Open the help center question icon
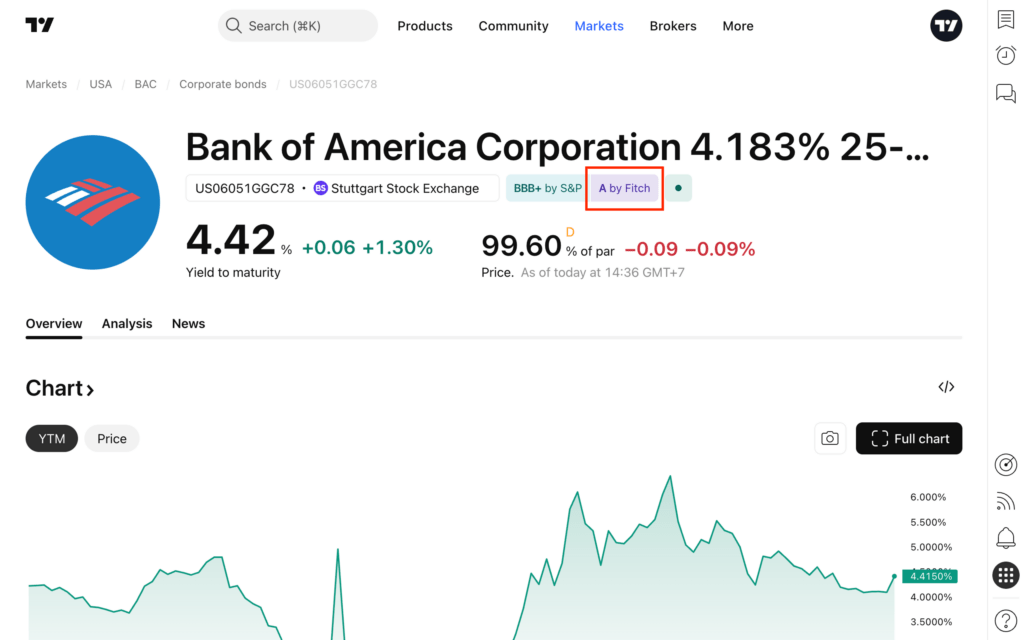The width and height of the screenshot is (1024, 640). pyautogui.click(x=1006, y=620)
